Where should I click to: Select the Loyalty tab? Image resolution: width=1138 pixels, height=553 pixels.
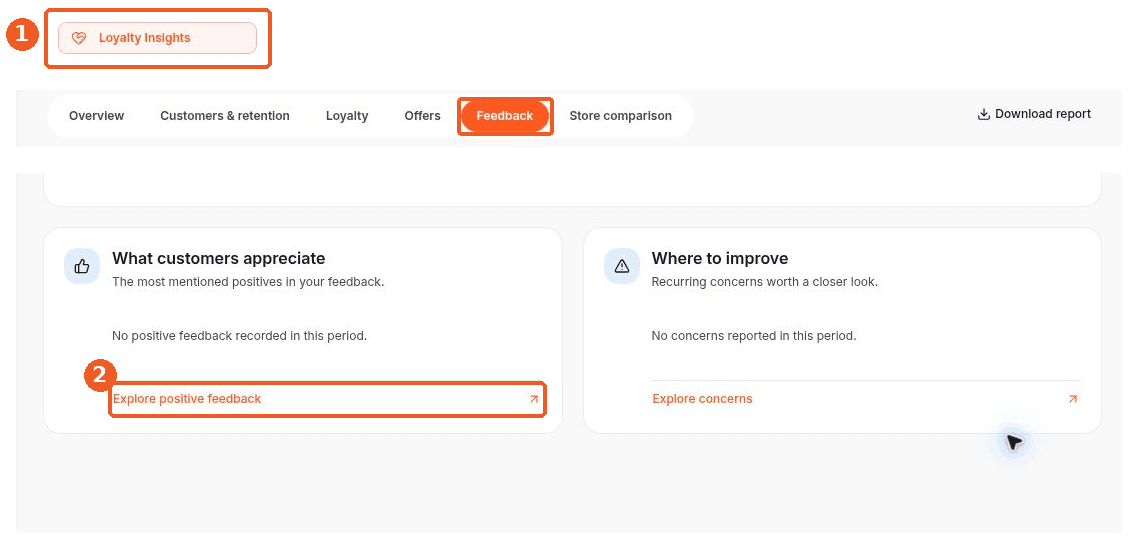click(347, 116)
